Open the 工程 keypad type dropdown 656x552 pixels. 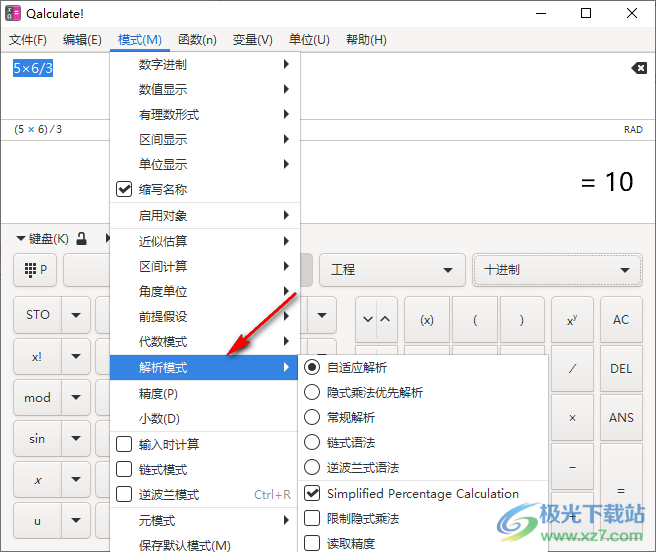392,270
